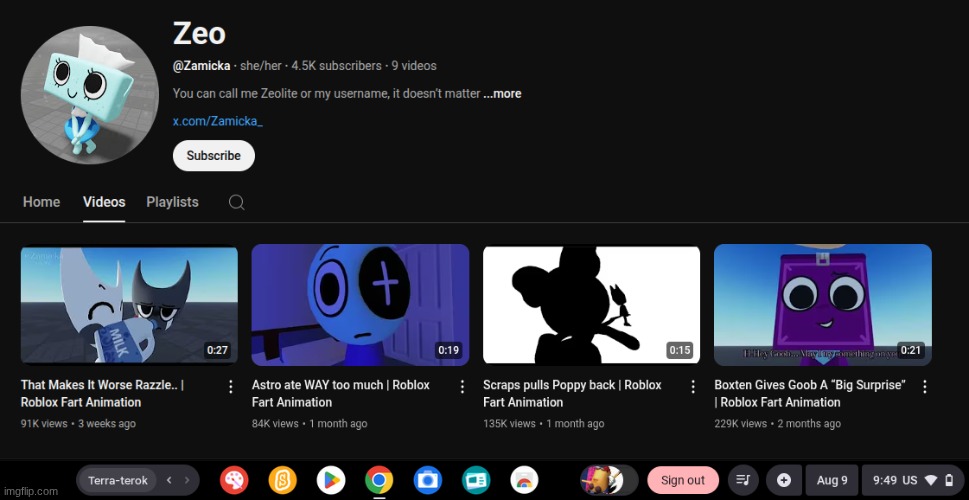Open the Aug 9 calendar date button
Screen dimensions: 969x500
832,480
